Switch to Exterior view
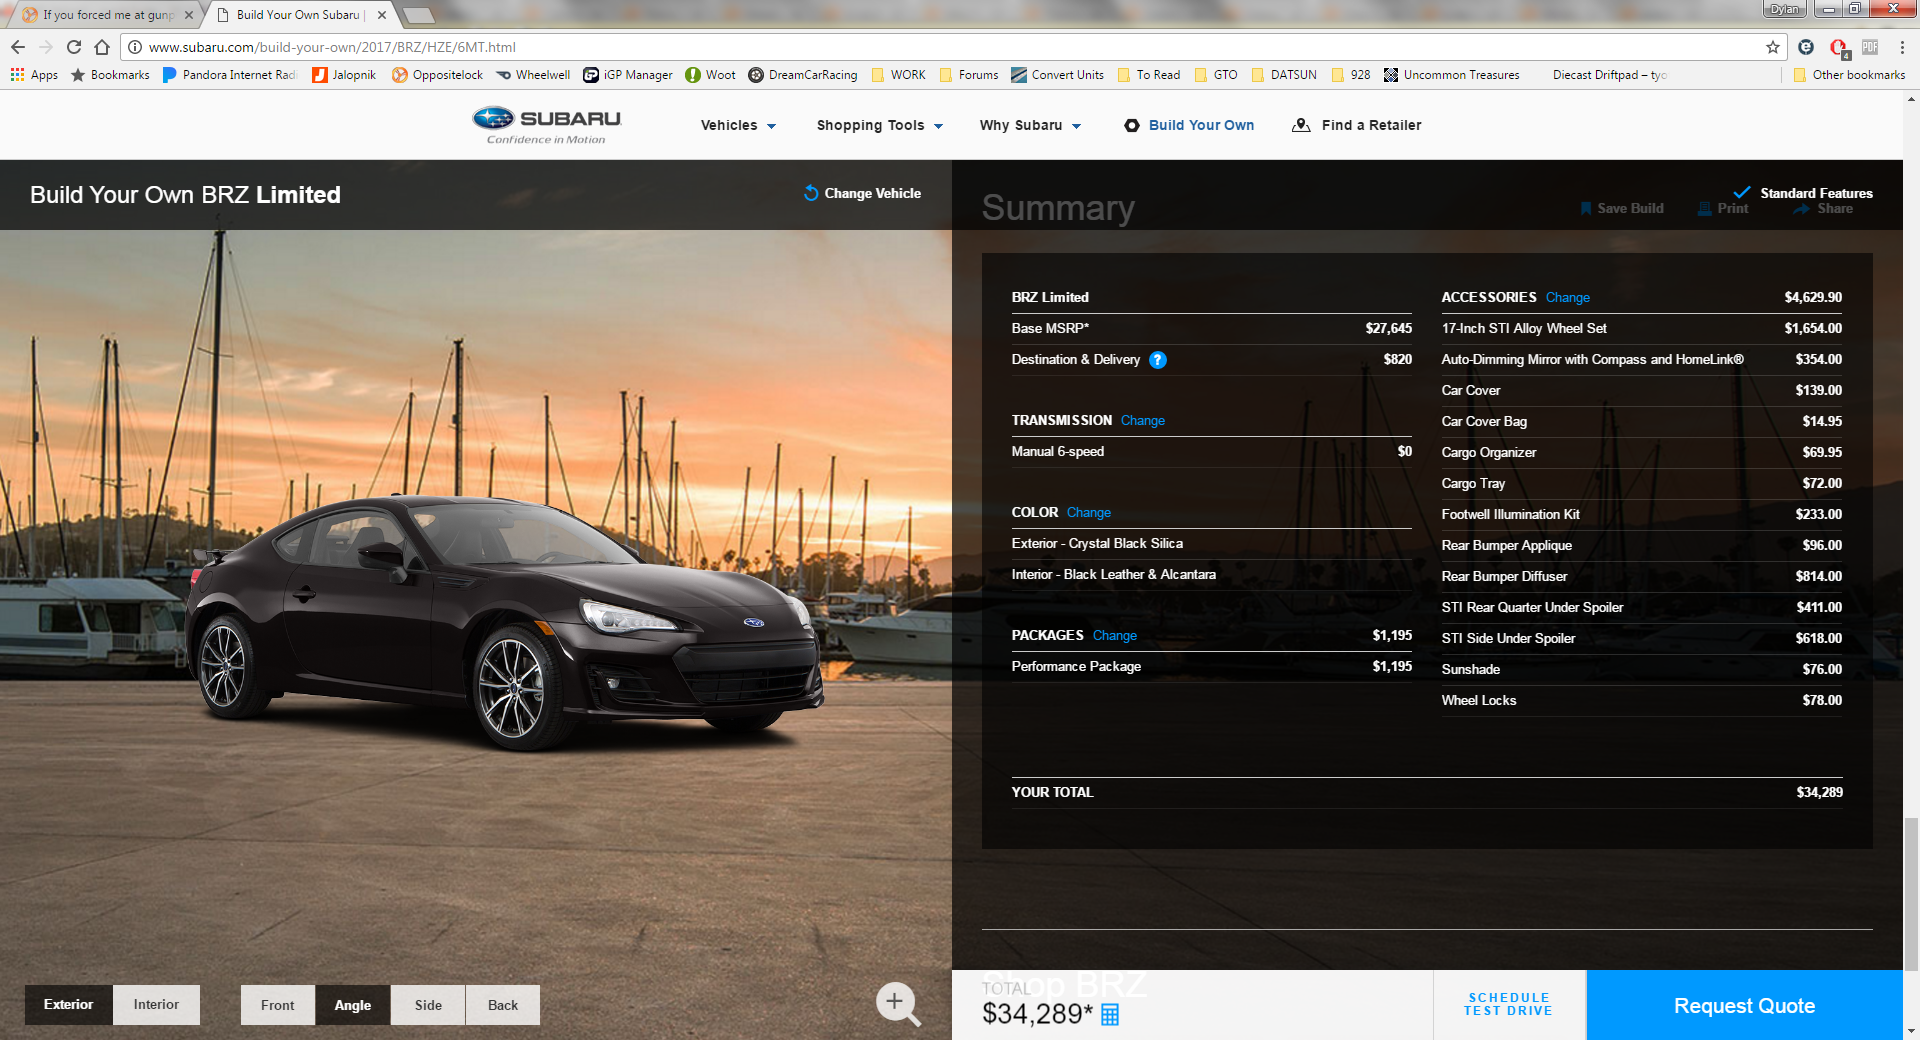 pyautogui.click(x=68, y=1004)
